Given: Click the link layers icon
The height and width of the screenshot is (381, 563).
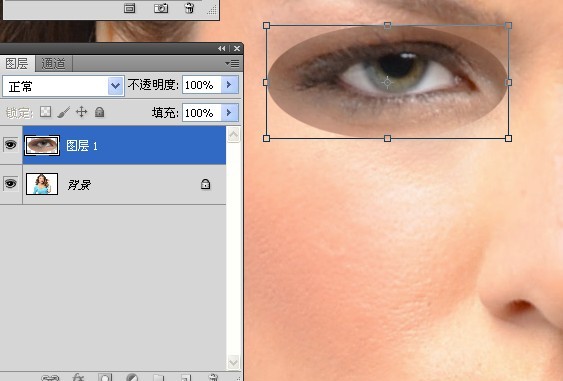Looking at the screenshot, I should pos(50,378).
